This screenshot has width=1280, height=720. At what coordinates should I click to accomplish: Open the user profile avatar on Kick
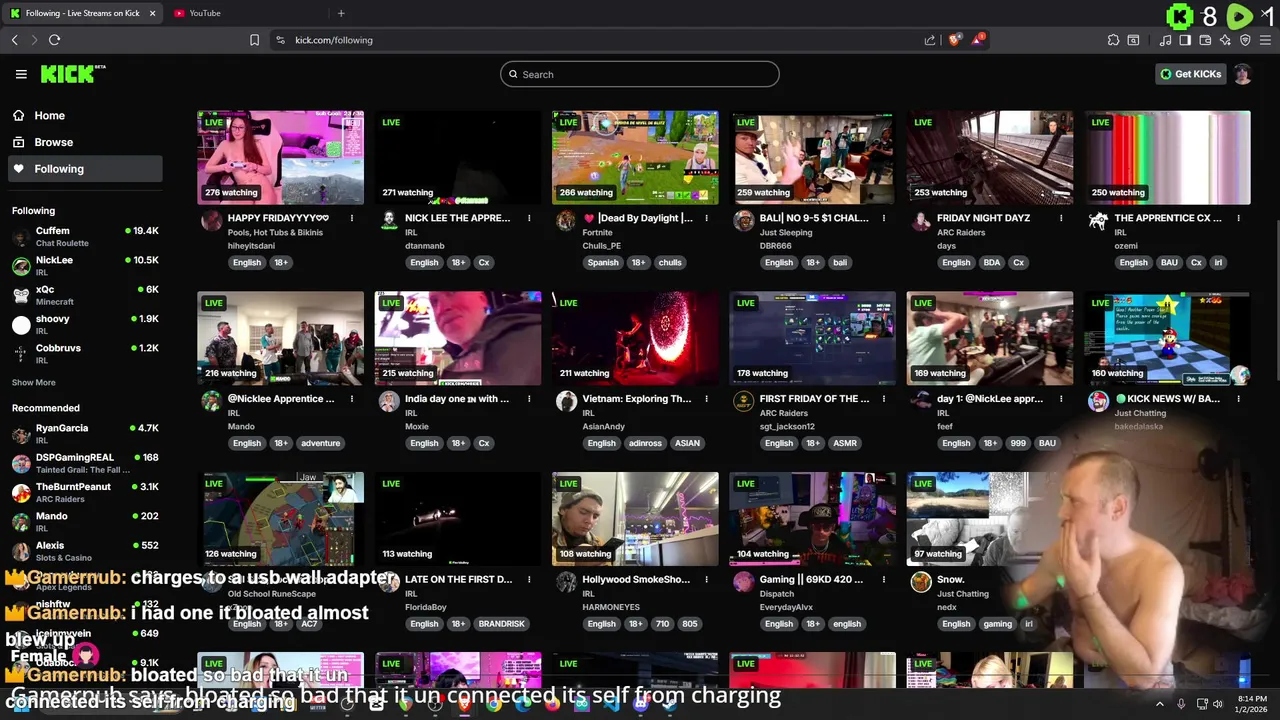(x=1242, y=74)
